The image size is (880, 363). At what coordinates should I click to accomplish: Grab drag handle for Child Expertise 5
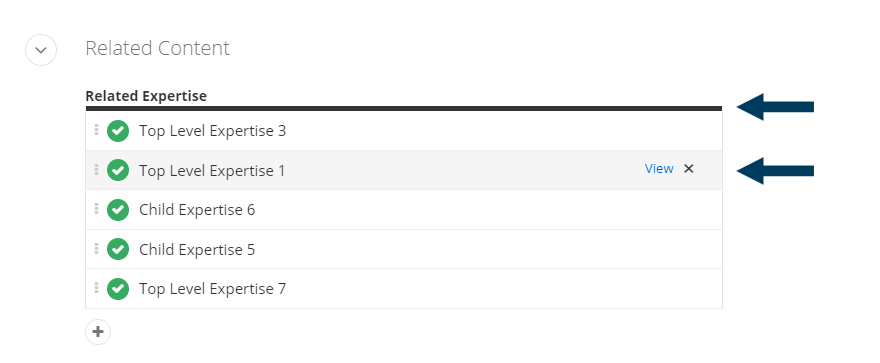pos(97,249)
